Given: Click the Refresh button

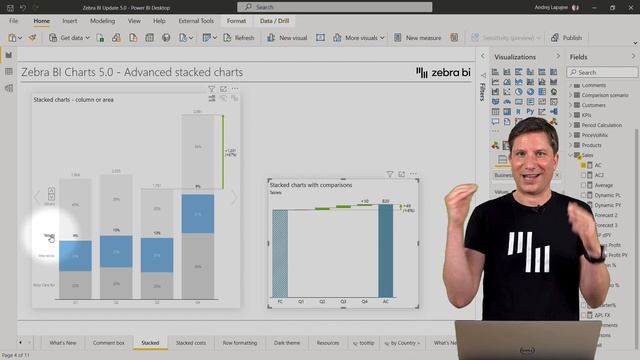Looking at the screenshot, I should (x=239, y=38).
